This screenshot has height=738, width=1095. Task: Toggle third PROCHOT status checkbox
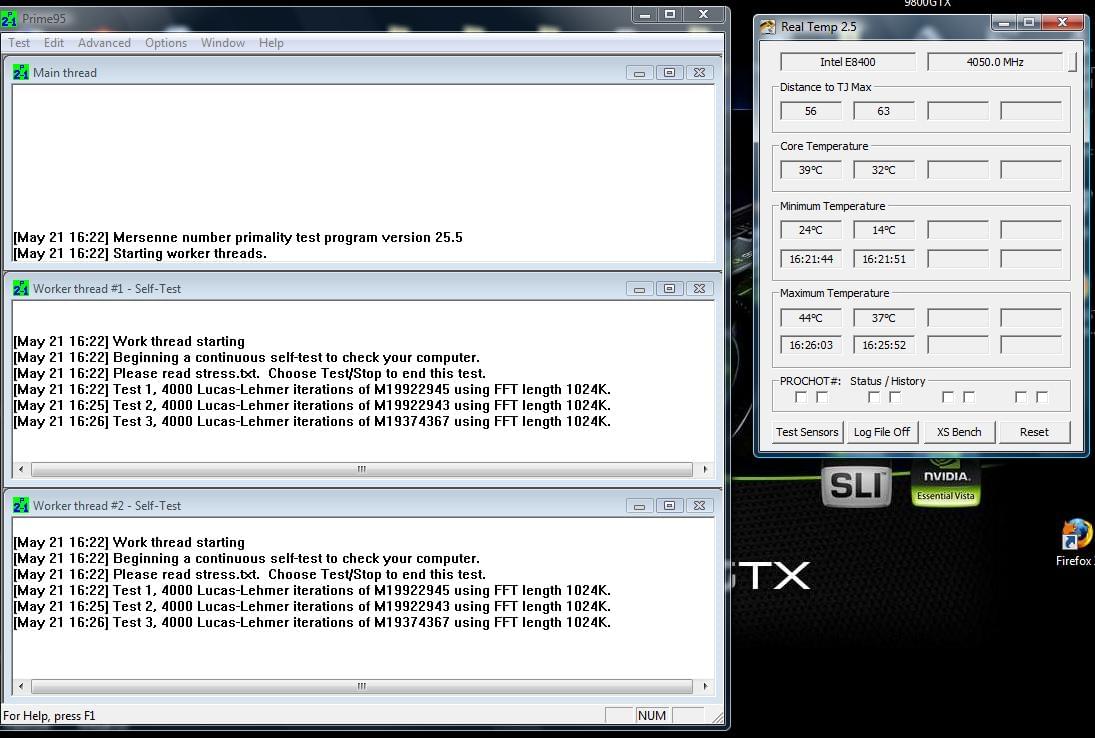(x=874, y=397)
